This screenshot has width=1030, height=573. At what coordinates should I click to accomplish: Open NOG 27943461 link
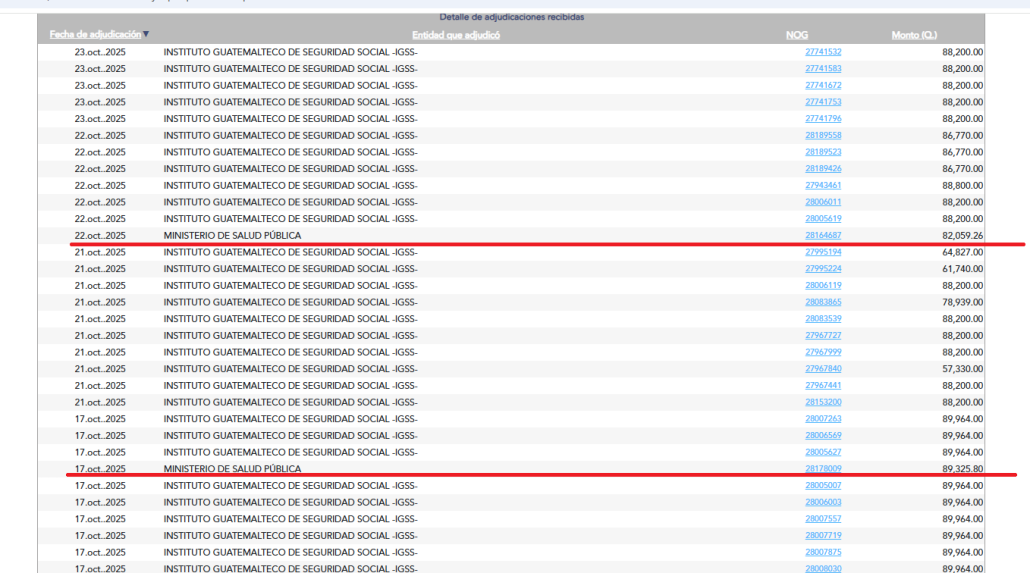pyautogui.click(x=823, y=185)
